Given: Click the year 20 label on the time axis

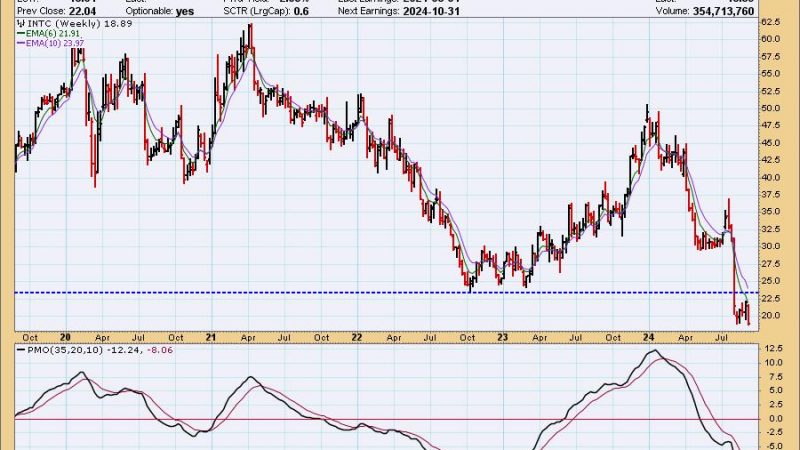Looking at the screenshot, I should pyautogui.click(x=65, y=337).
